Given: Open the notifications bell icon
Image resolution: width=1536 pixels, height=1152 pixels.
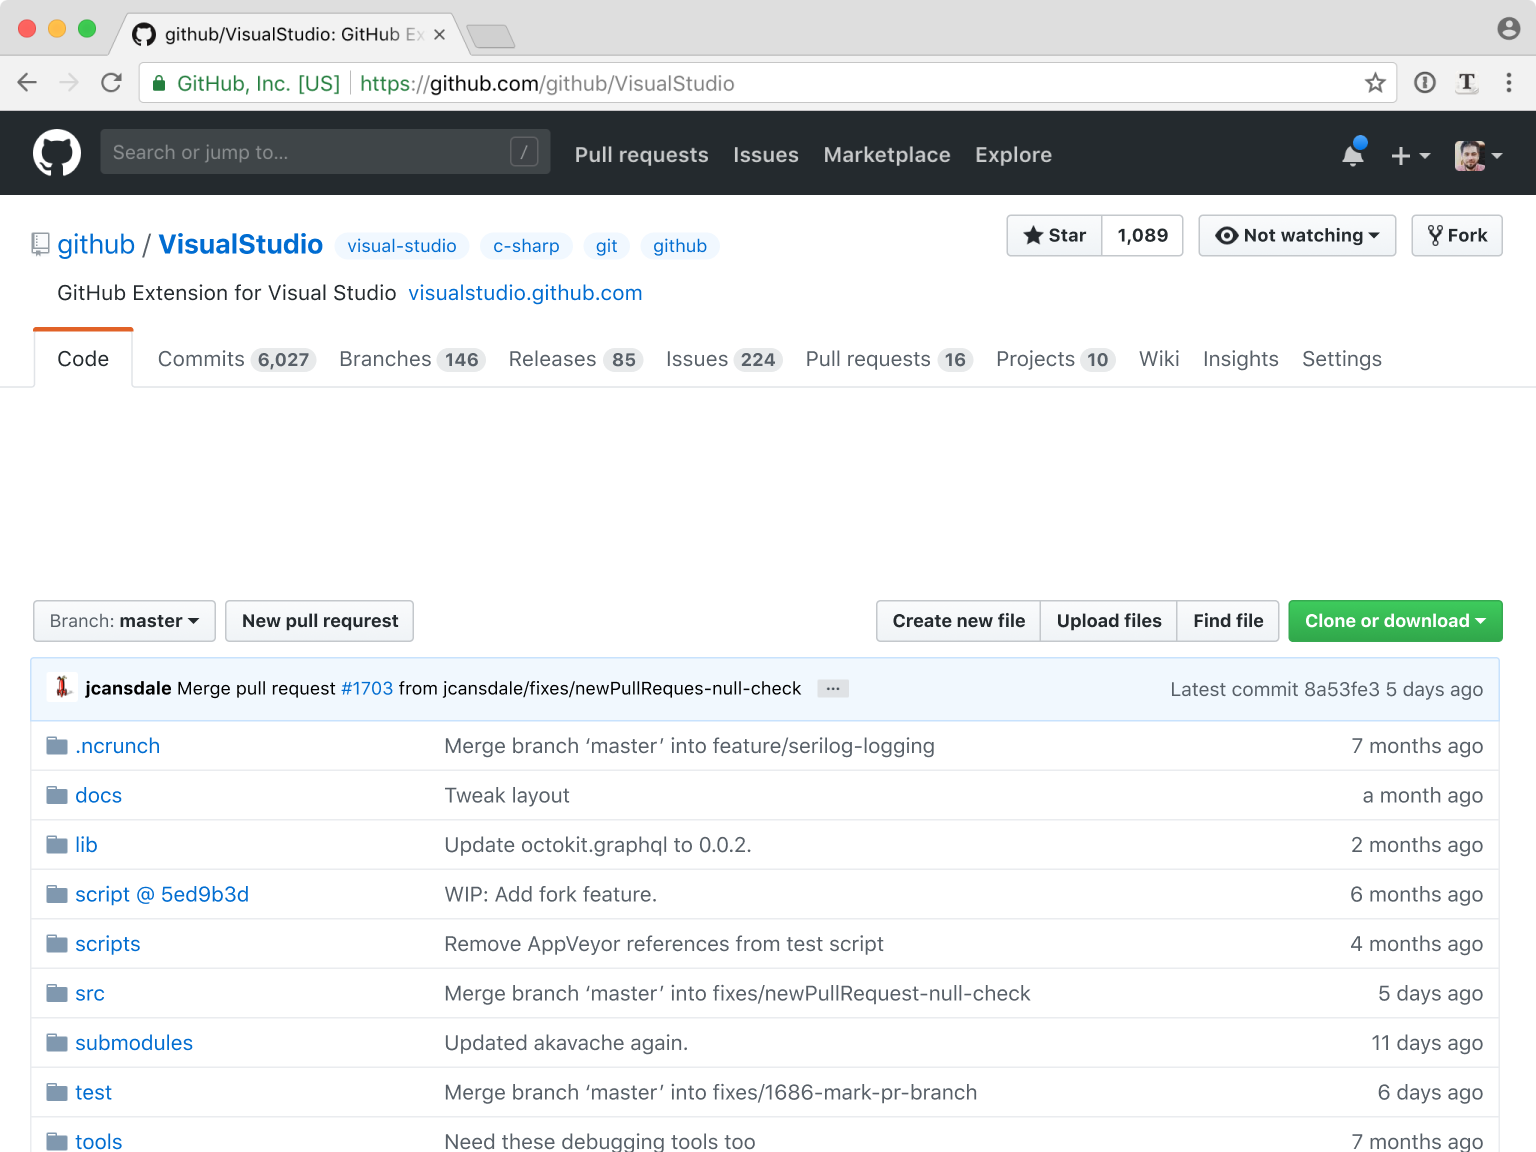Looking at the screenshot, I should pyautogui.click(x=1353, y=154).
